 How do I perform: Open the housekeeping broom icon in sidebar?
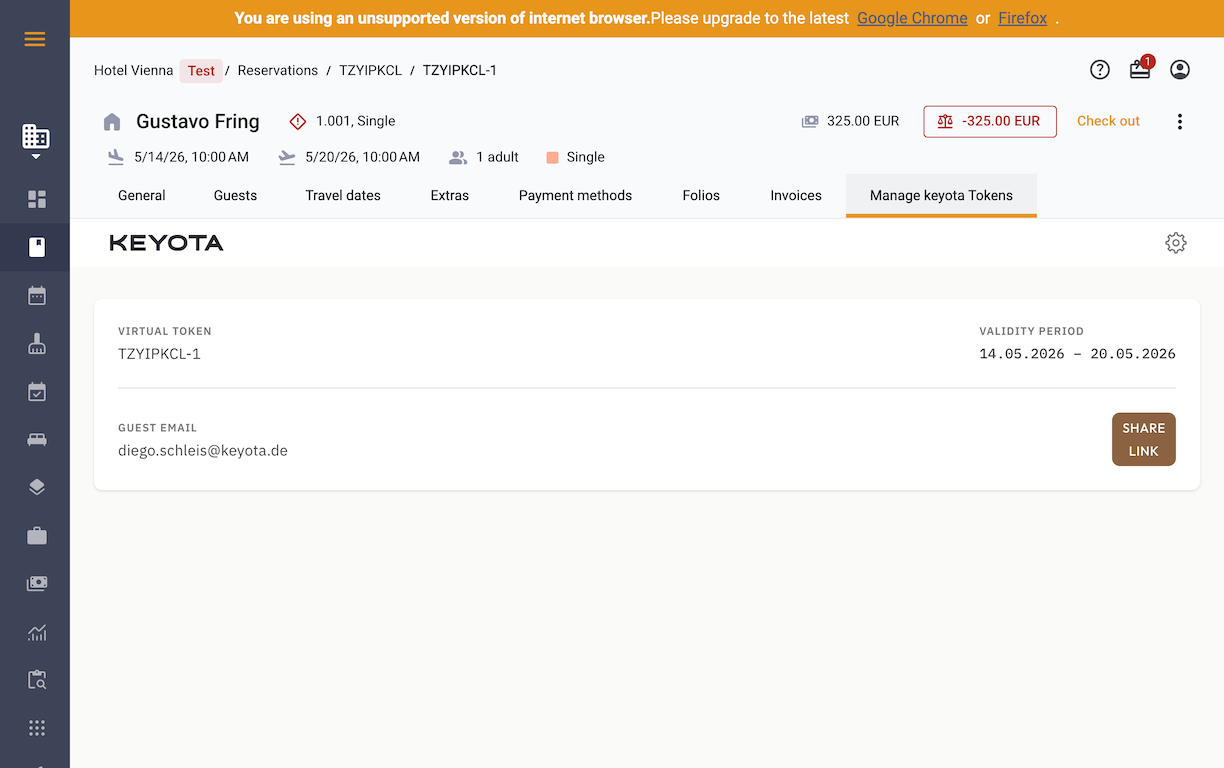[x=37, y=344]
